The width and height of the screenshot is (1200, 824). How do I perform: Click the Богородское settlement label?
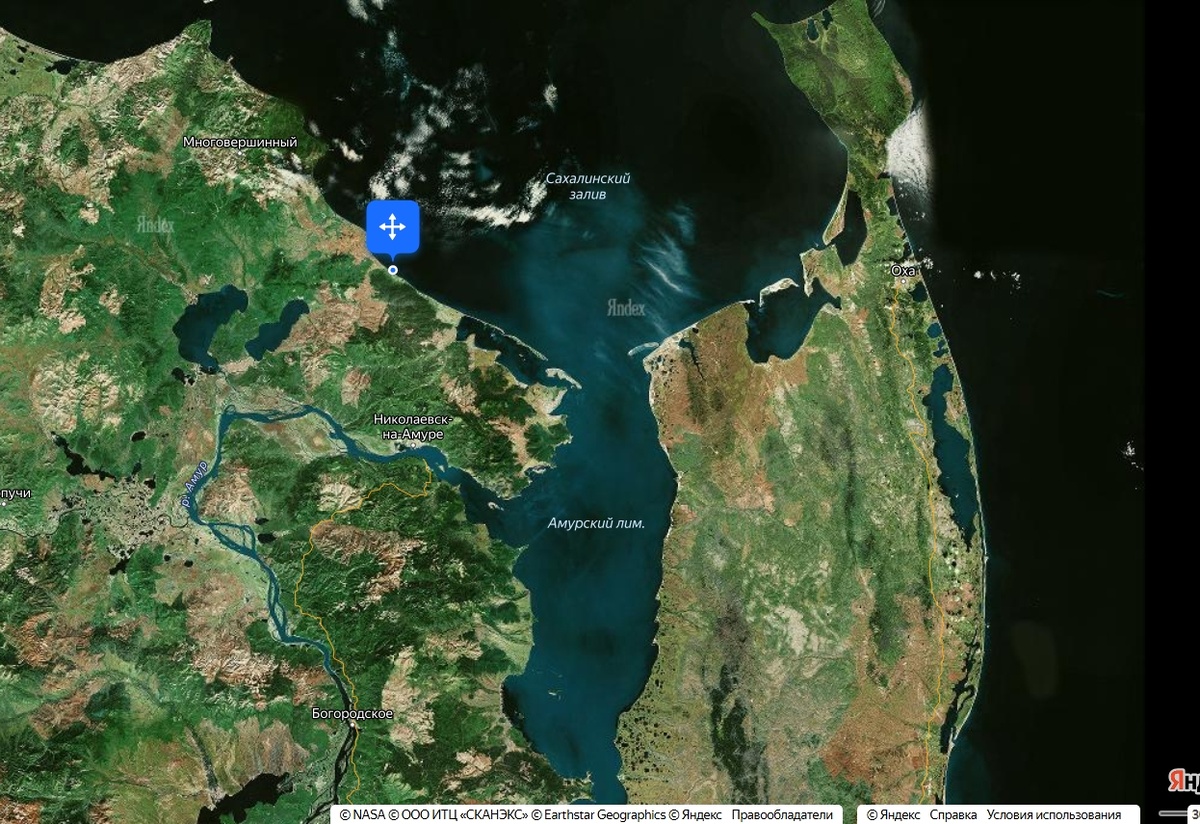[x=354, y=714]
